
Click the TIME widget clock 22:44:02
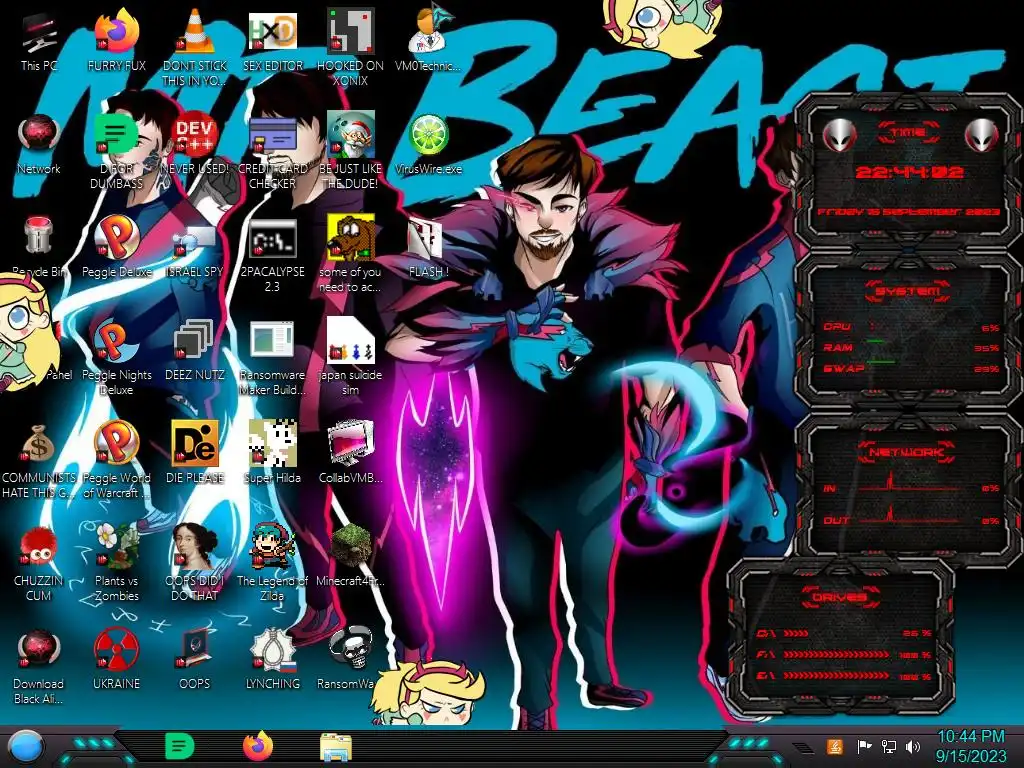click(x=909, y=172)
